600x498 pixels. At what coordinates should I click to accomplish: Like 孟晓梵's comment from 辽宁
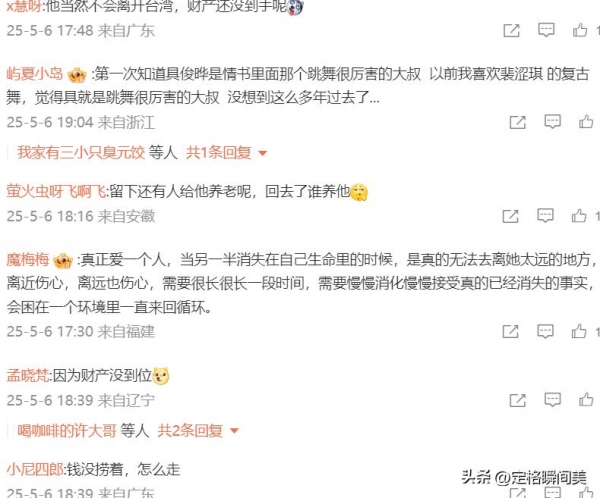click(x=586, y=400)
